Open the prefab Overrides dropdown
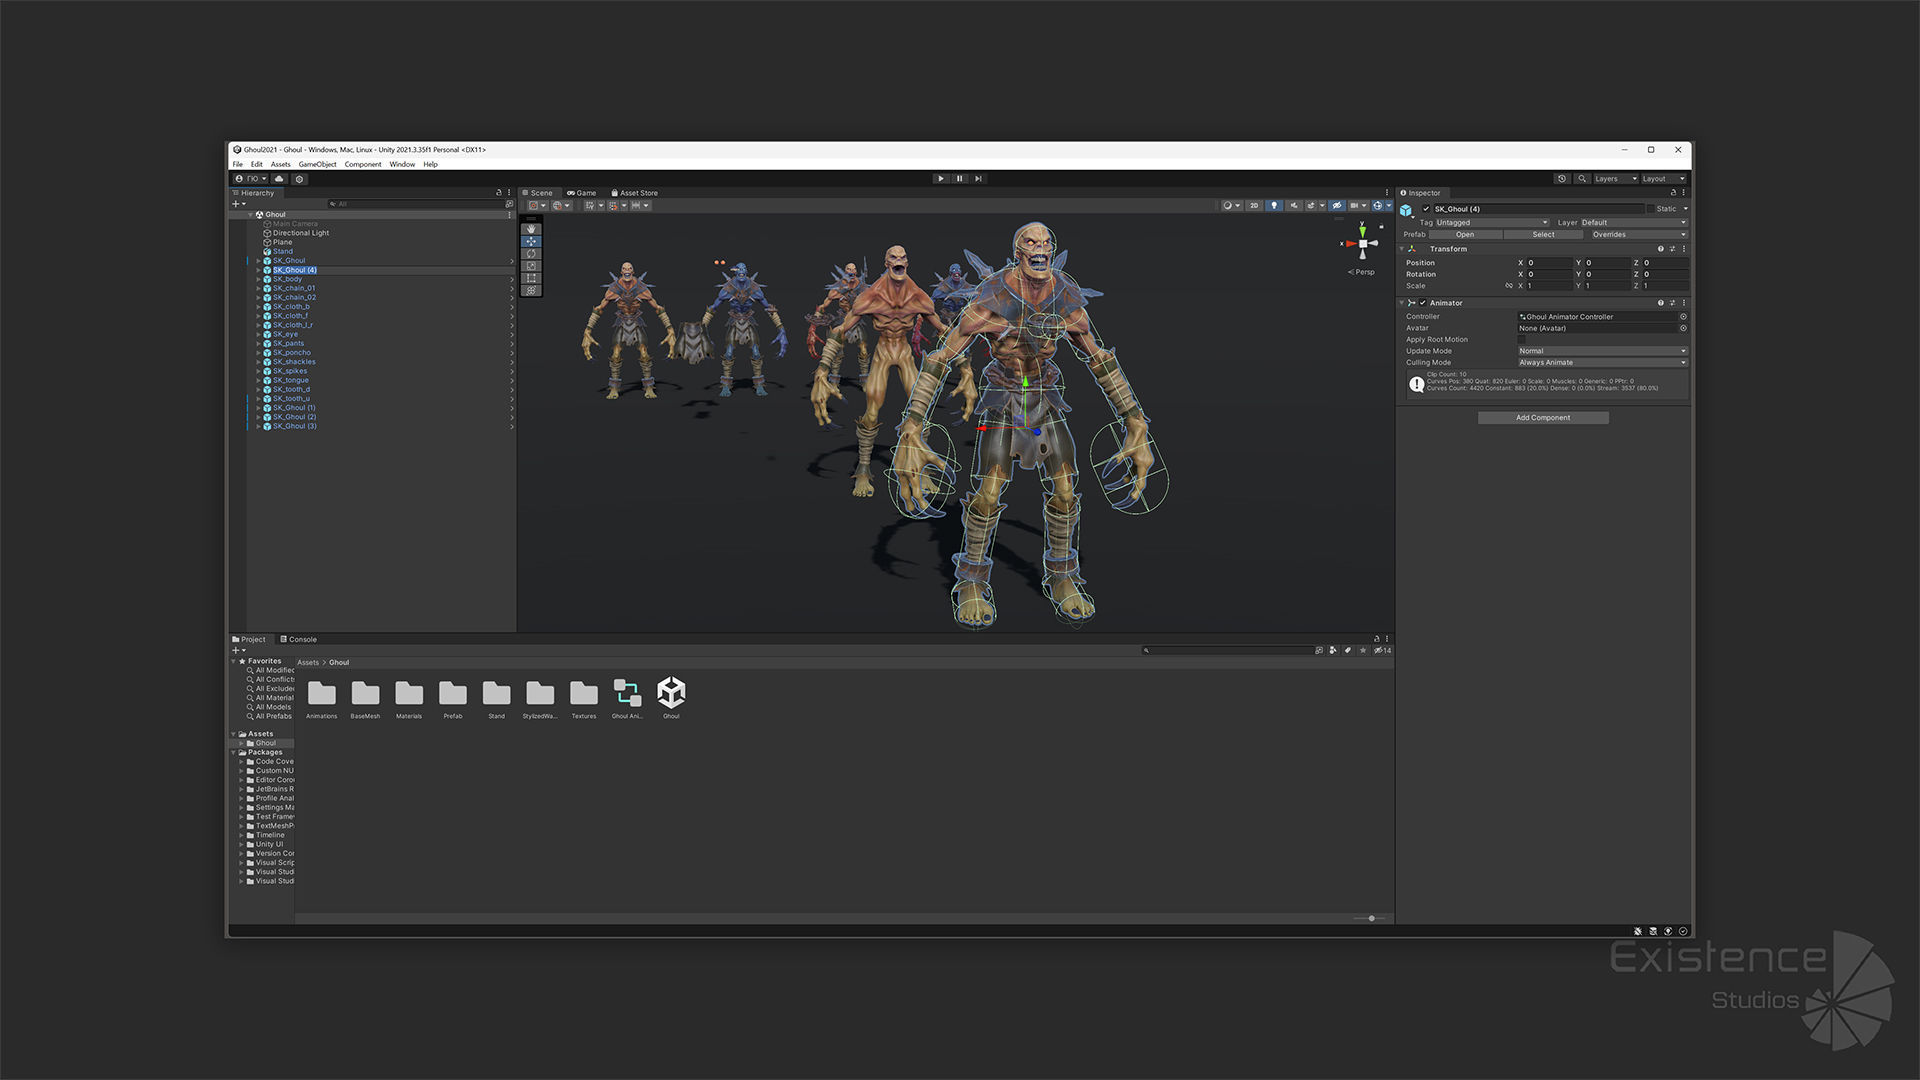Screen dimensions: 1920x1080 coord(1638,235)
